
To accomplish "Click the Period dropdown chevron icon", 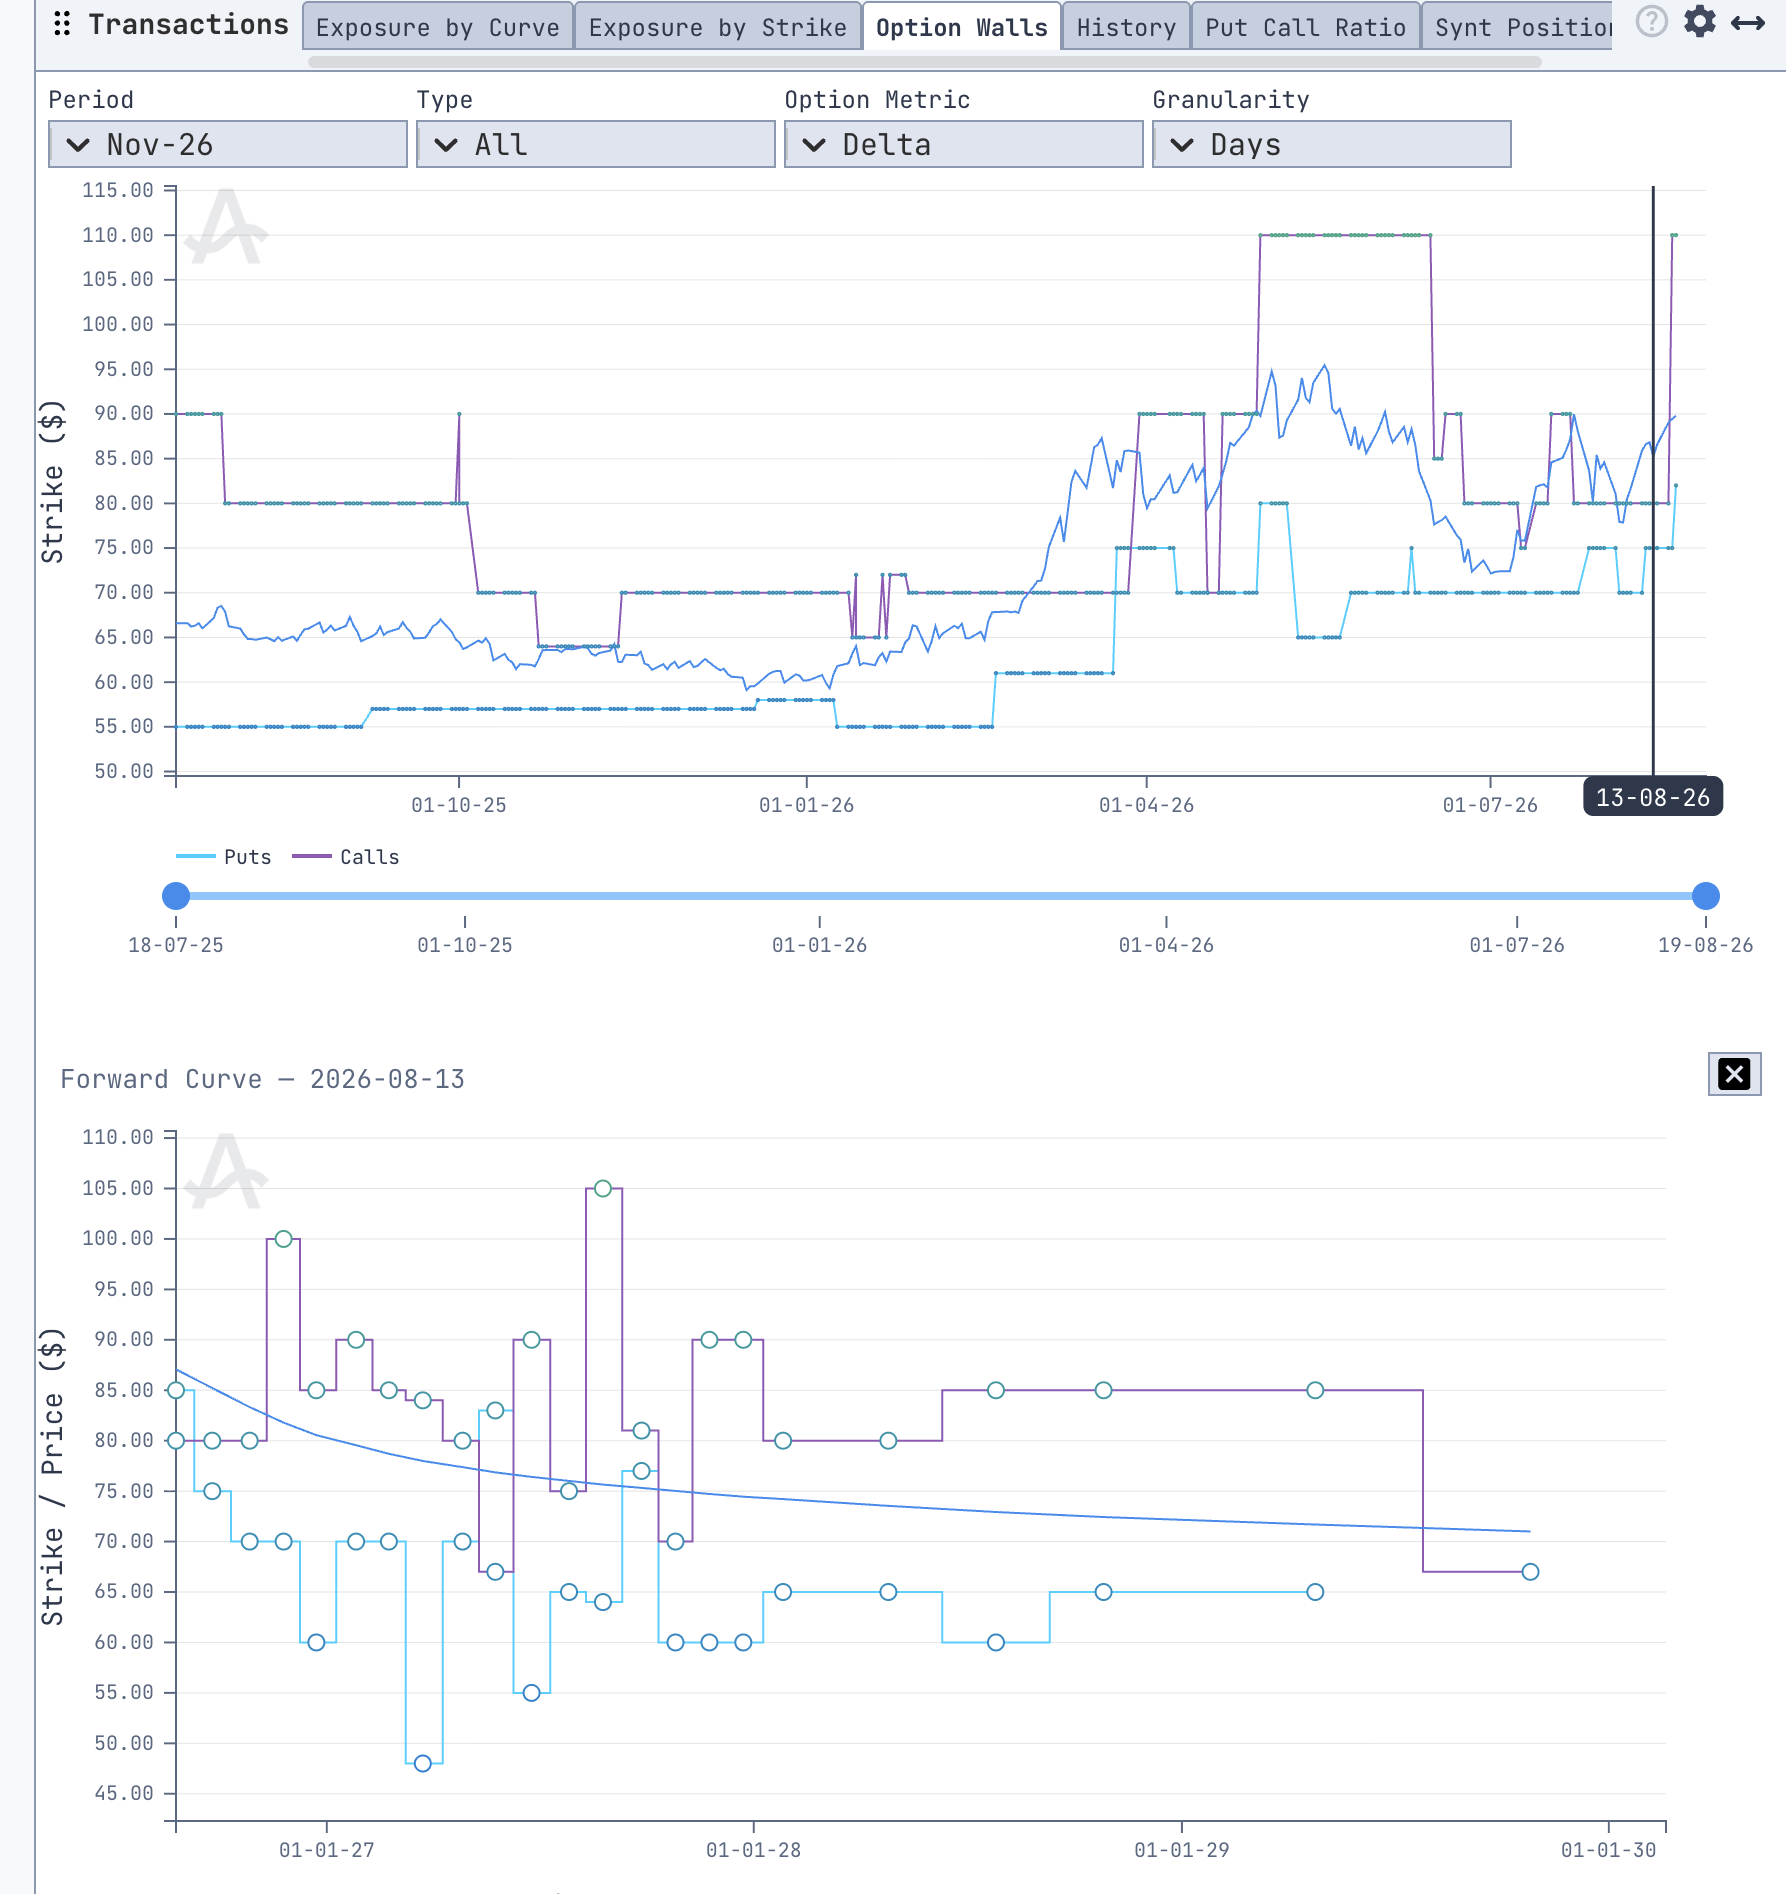I will coord(78,145).
